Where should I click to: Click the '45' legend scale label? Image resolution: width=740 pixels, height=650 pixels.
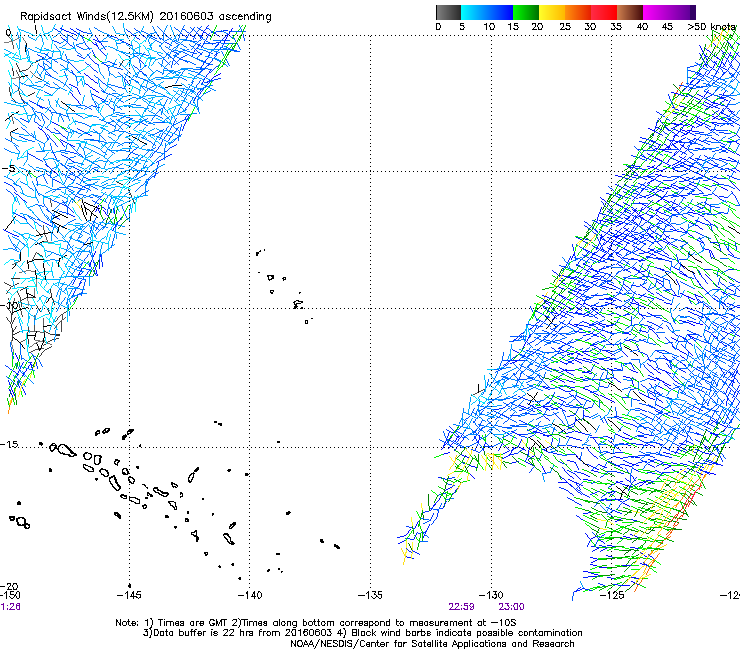(x=667, y=27)
